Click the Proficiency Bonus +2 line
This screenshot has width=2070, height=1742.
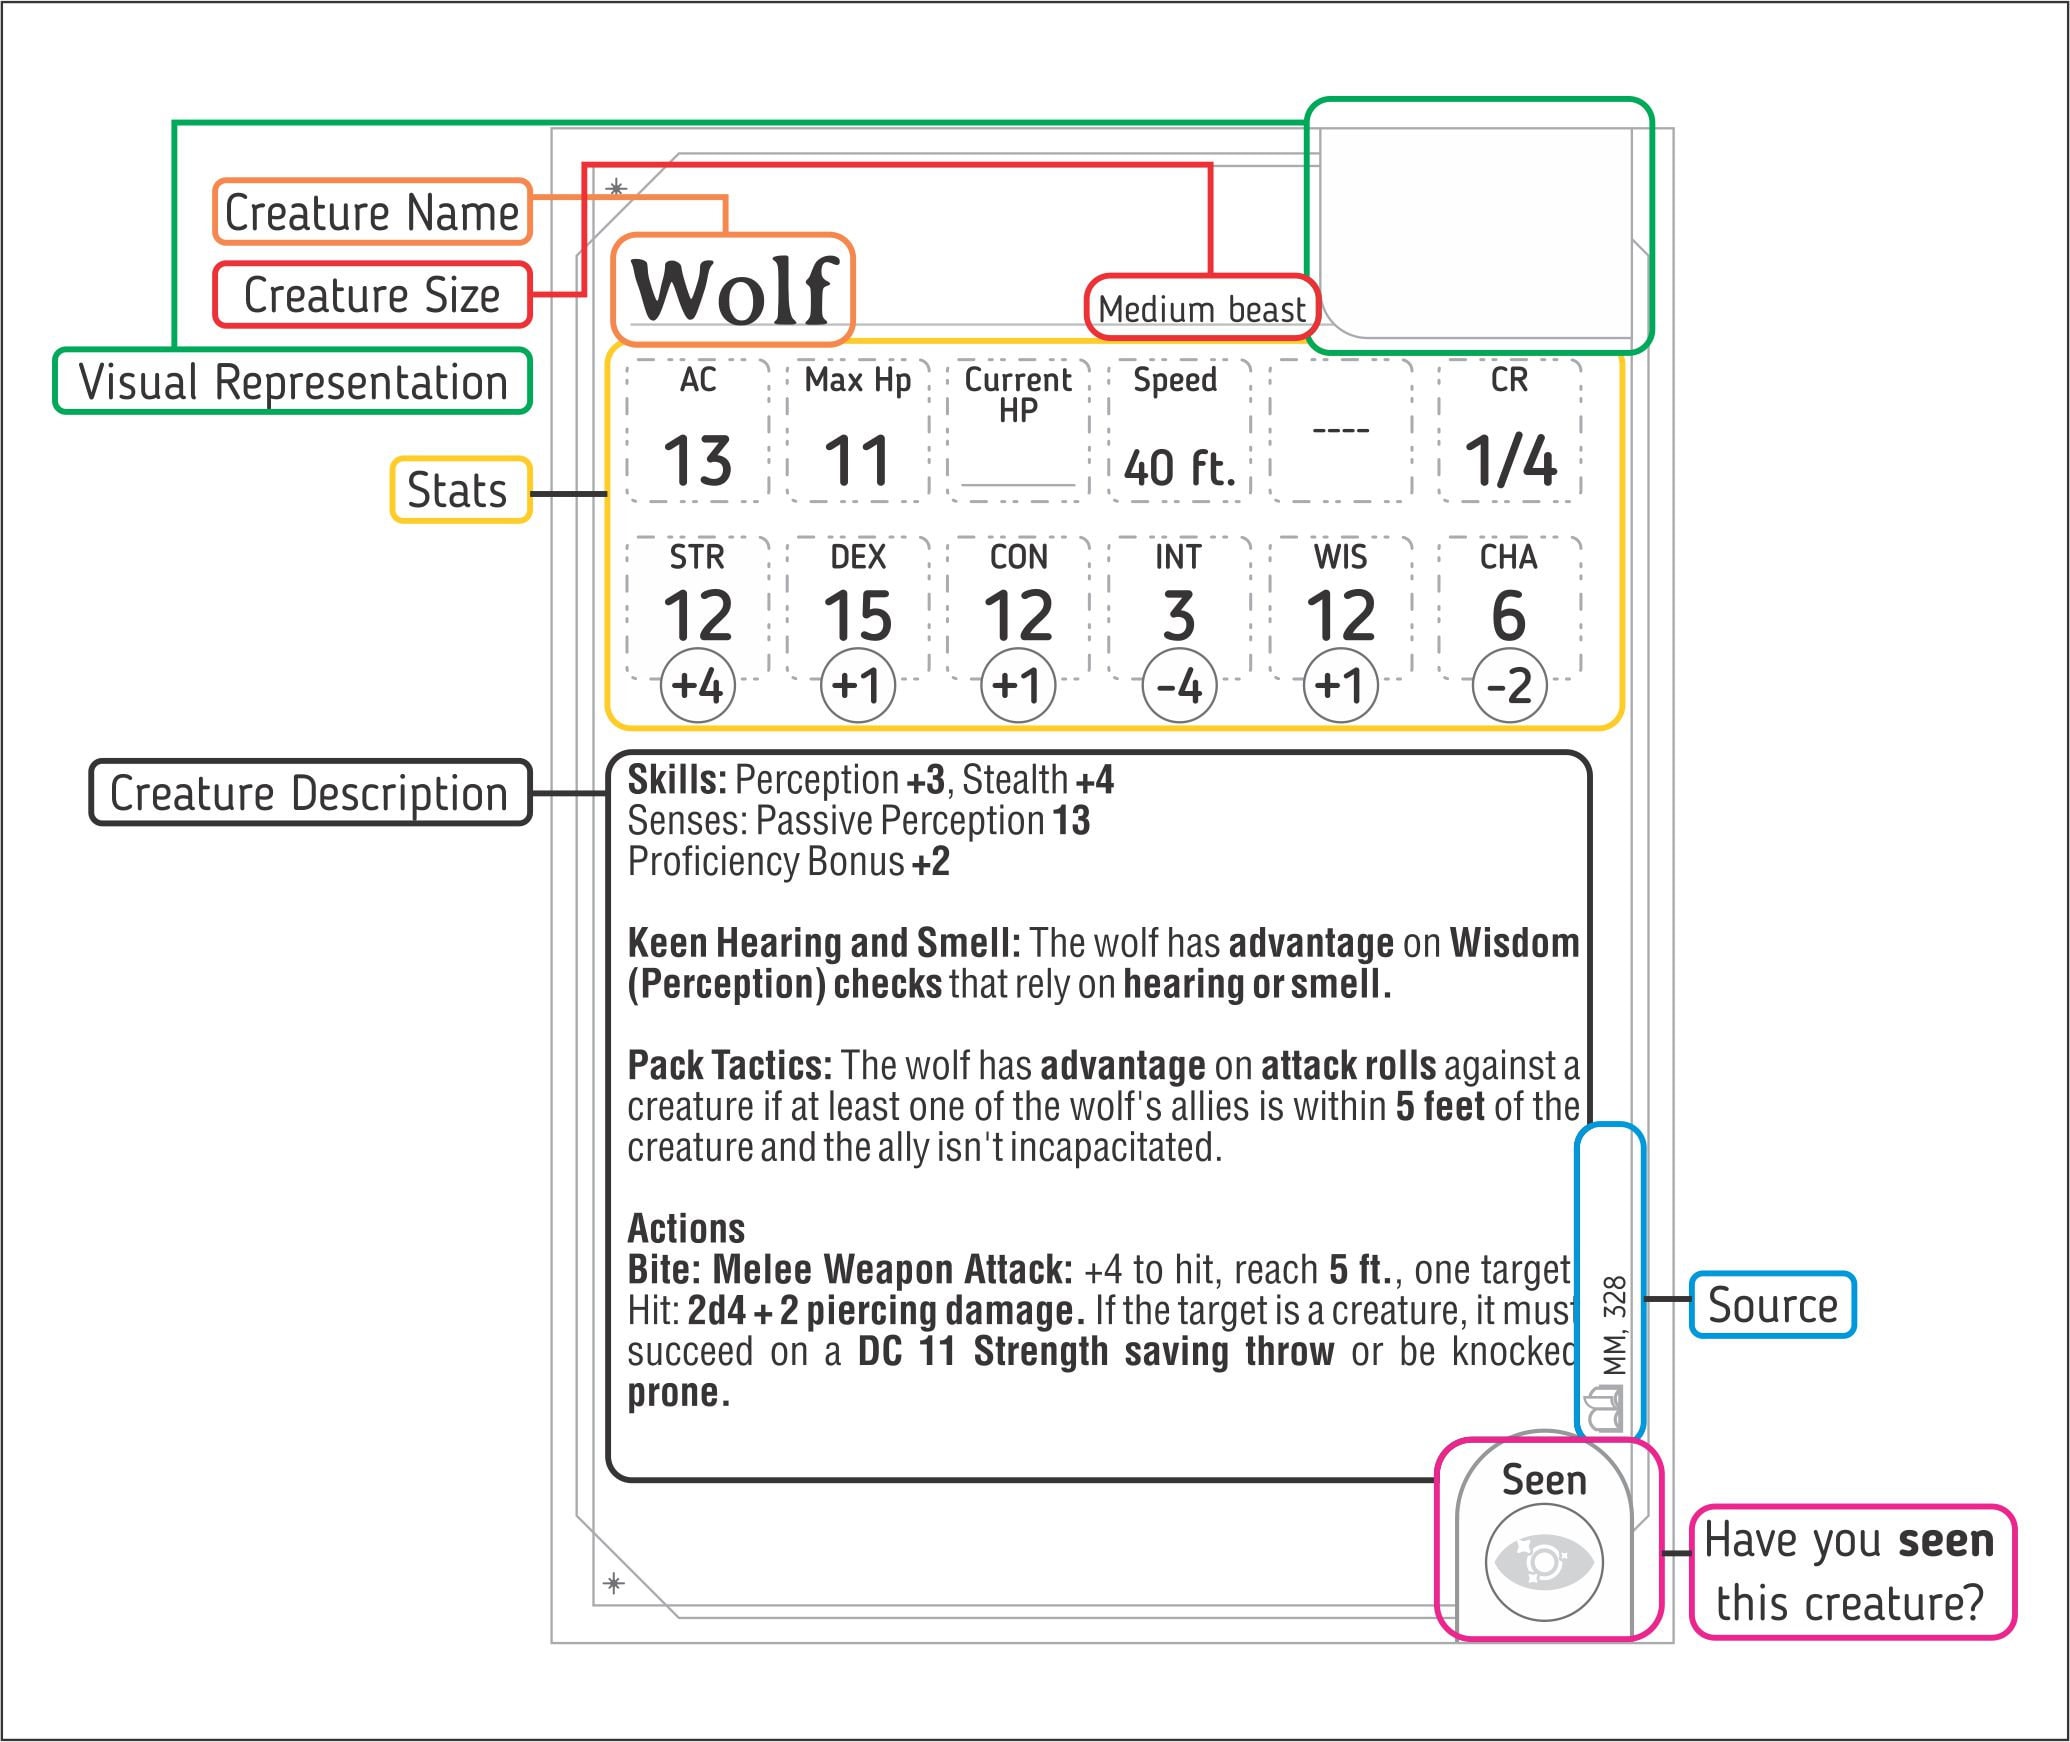click(x=788, y=862)
